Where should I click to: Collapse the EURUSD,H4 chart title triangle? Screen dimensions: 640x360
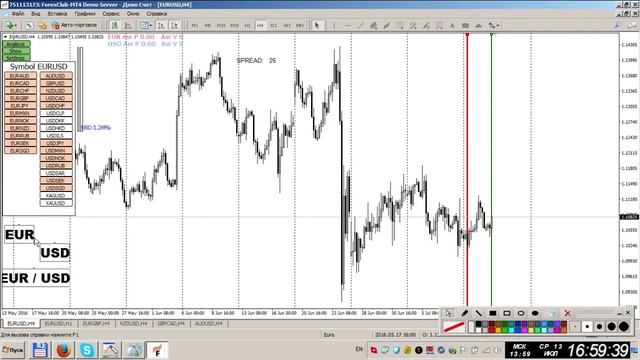(x=5, y=37)
